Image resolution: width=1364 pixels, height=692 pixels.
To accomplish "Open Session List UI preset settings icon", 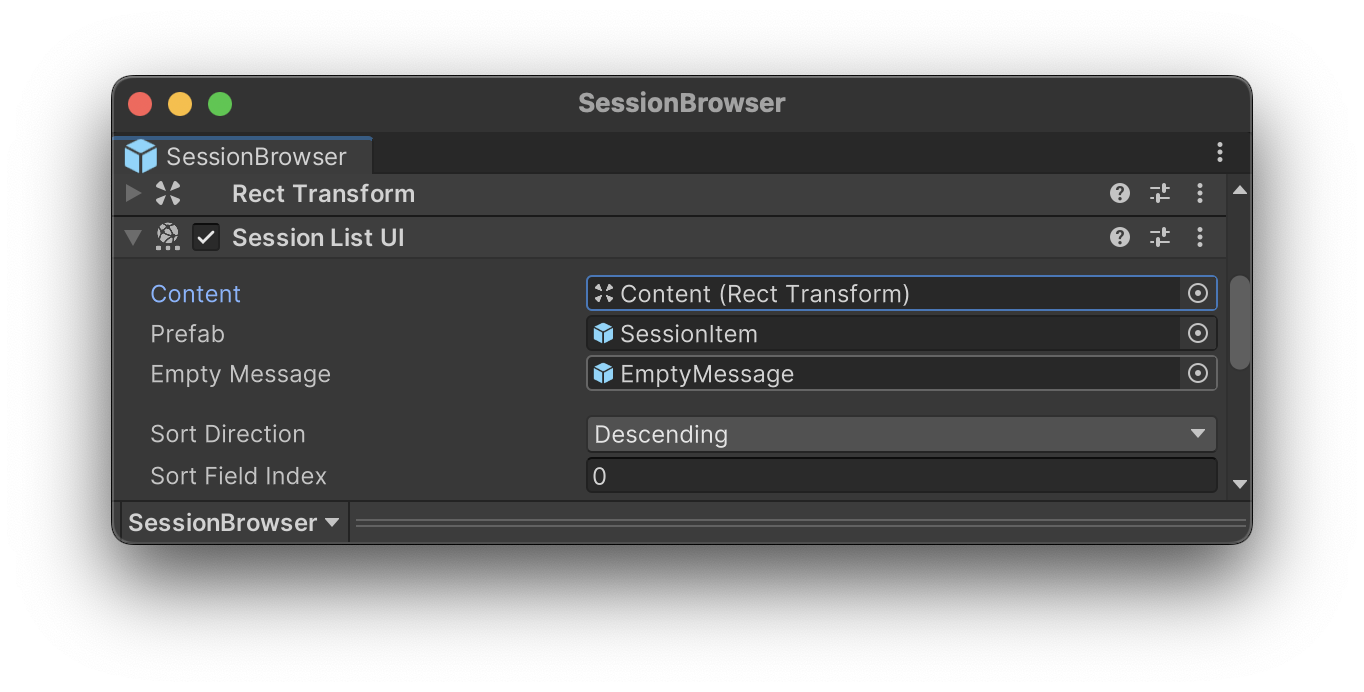I will tap(1159, 237).
